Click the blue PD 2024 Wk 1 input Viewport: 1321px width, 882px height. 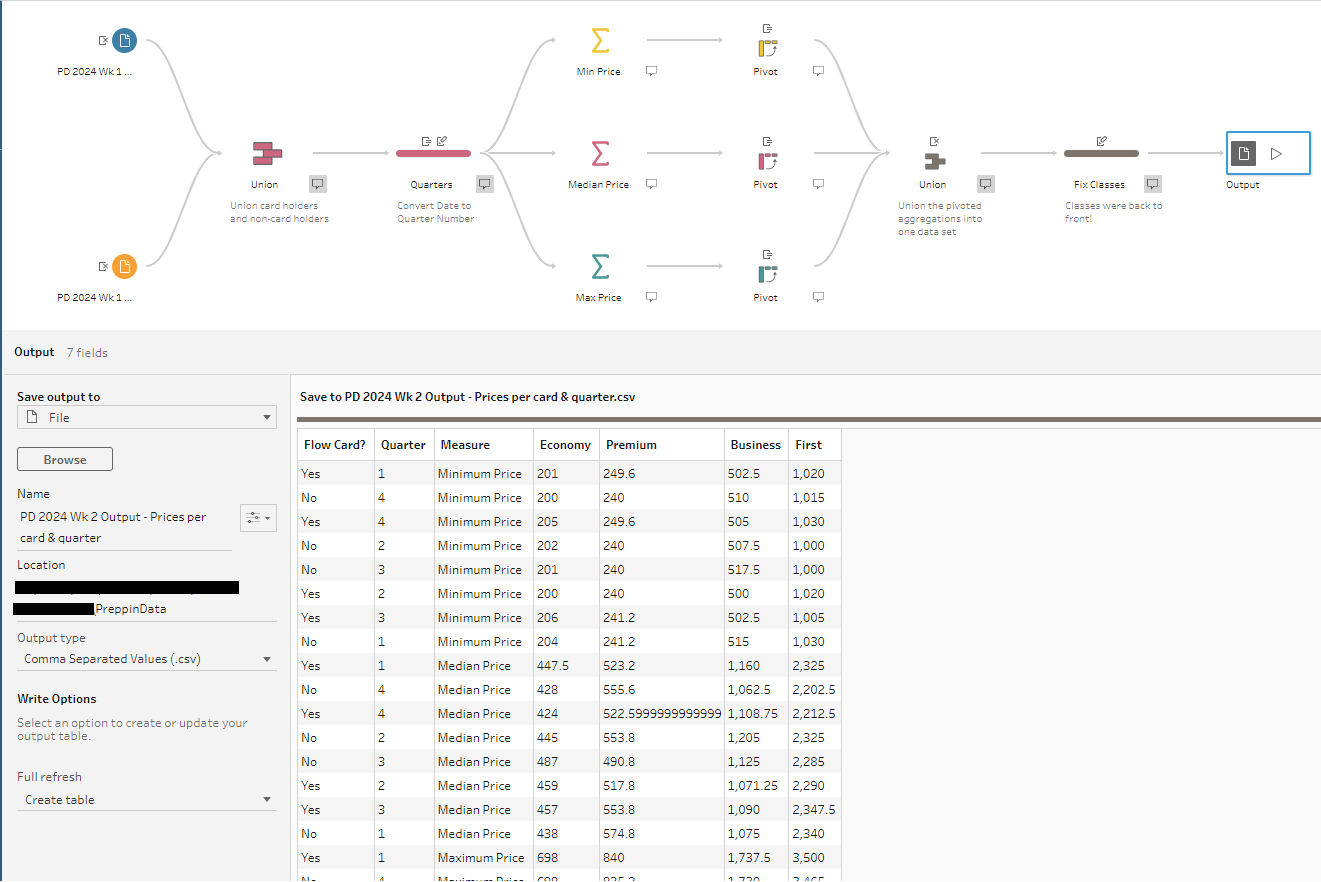(124, 41)
